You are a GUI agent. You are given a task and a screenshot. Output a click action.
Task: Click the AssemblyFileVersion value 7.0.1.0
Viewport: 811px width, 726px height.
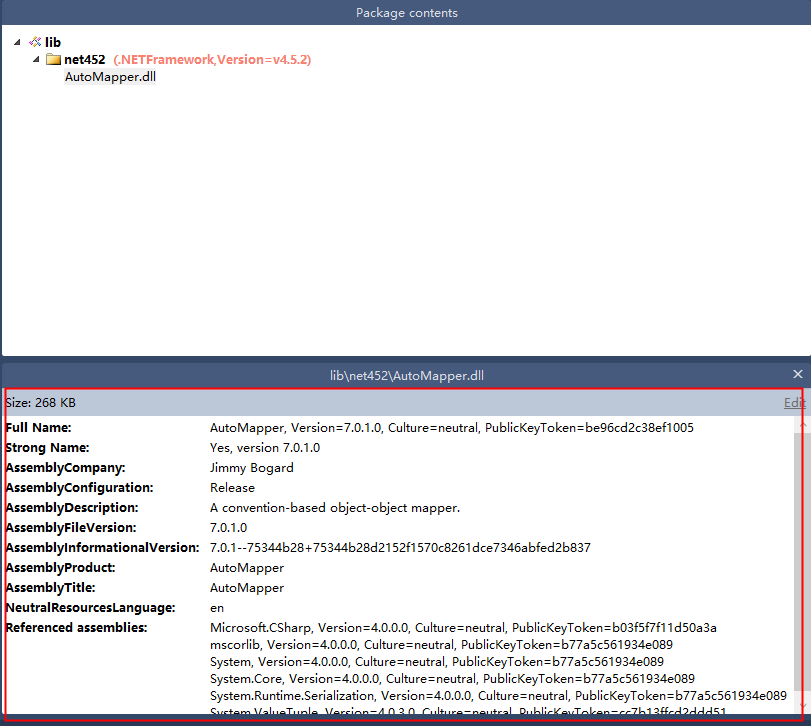click(x=229, y=528)
